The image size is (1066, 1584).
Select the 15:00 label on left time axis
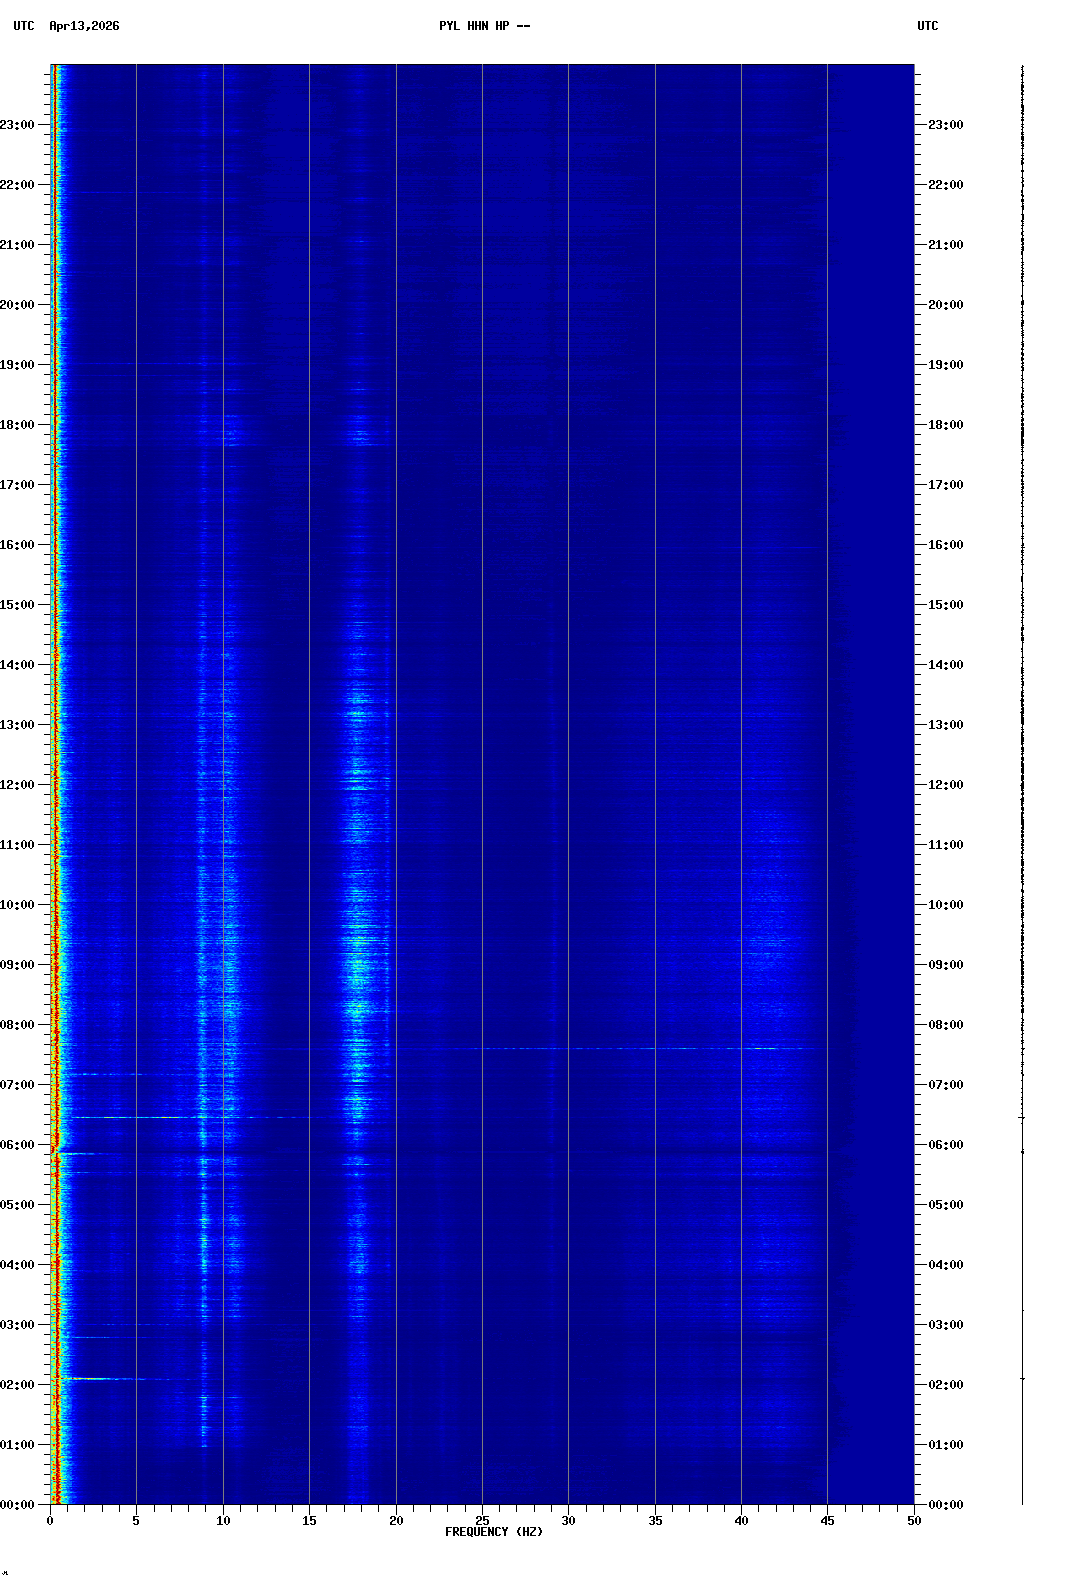click(x=18, y=605)
